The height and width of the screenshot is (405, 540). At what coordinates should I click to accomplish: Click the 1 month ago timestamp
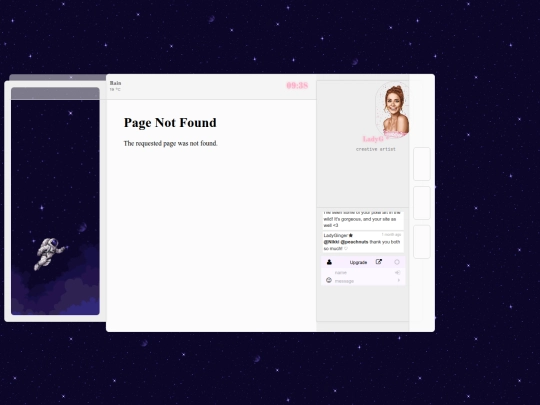pyautogui.click(x=391, y=235)
